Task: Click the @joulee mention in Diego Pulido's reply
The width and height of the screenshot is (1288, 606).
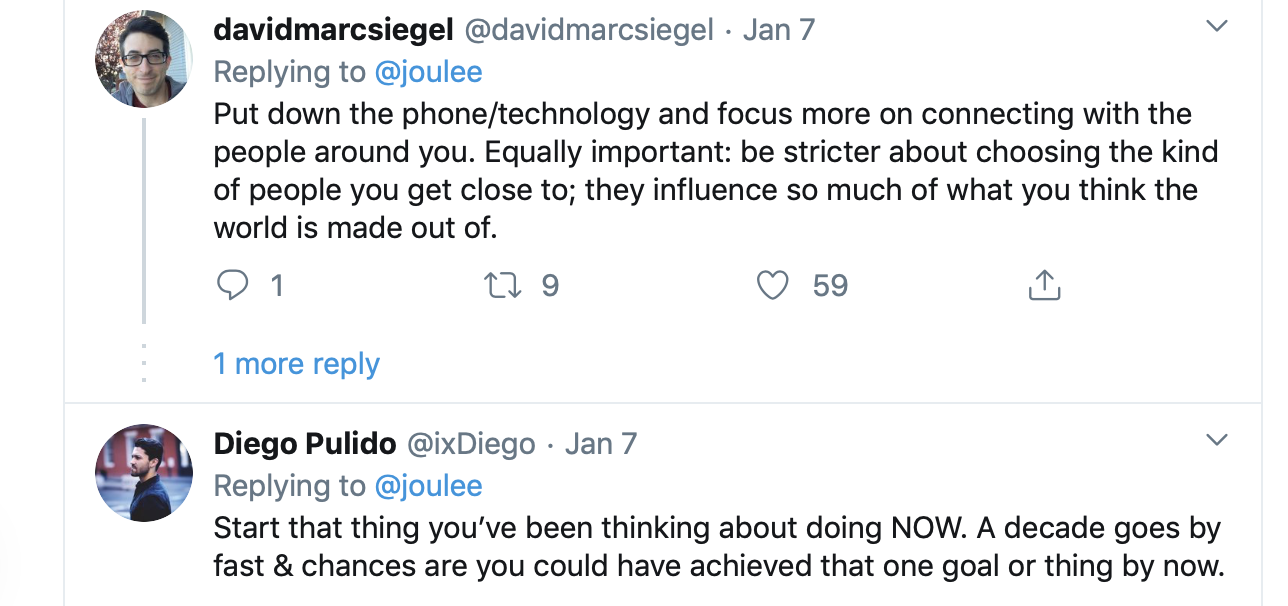Action: [428, 486]
